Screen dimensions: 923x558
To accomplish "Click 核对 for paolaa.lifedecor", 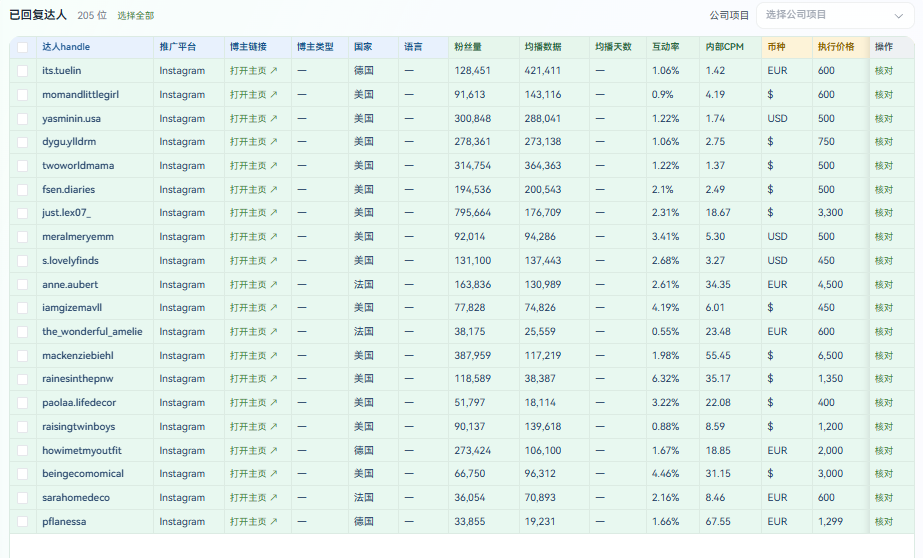I will [884, 403].
